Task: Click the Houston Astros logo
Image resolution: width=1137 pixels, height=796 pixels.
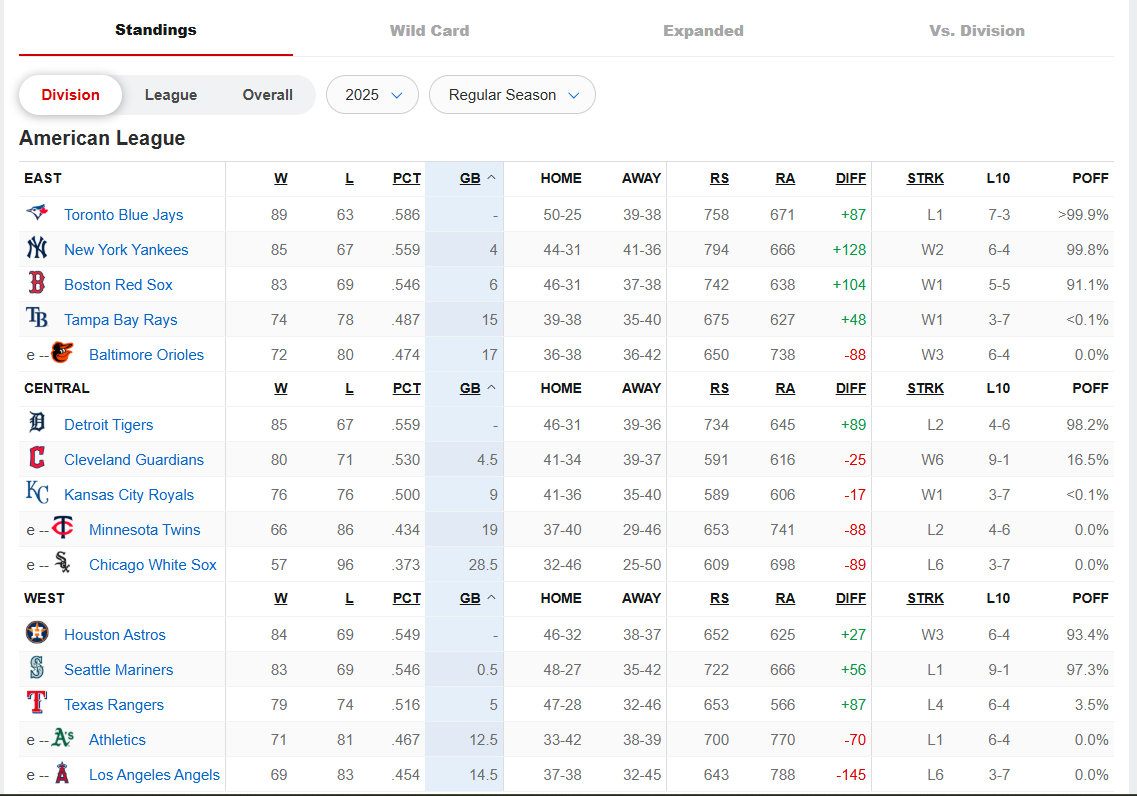Action: tap(37, 633)
